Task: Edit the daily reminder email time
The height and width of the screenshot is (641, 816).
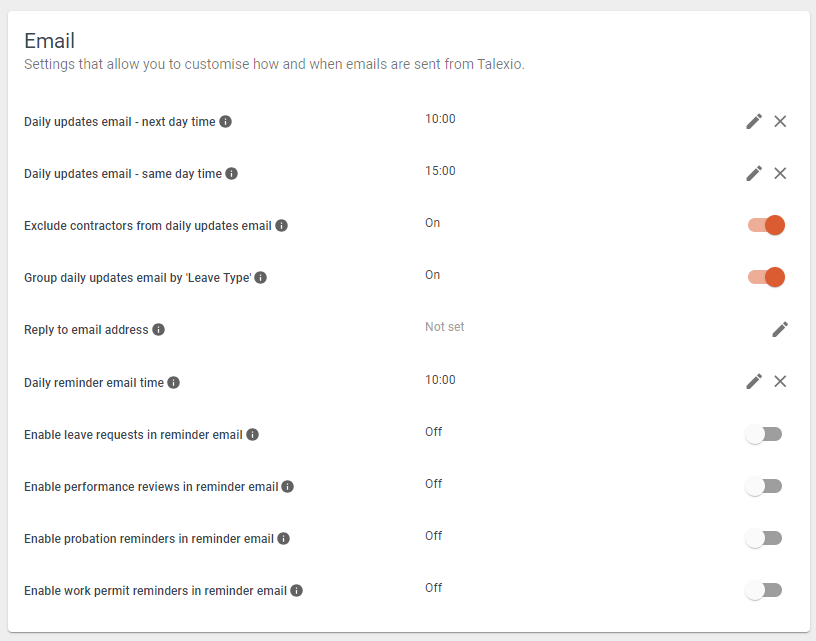Action: [754, 381]
